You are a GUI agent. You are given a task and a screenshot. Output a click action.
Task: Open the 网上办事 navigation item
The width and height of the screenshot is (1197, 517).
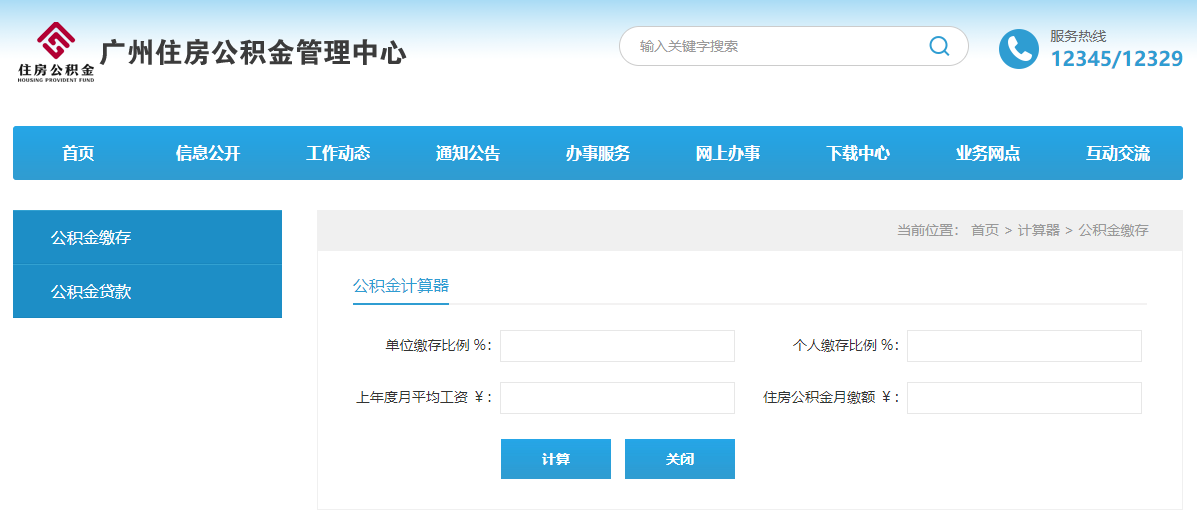coord(728,153)
